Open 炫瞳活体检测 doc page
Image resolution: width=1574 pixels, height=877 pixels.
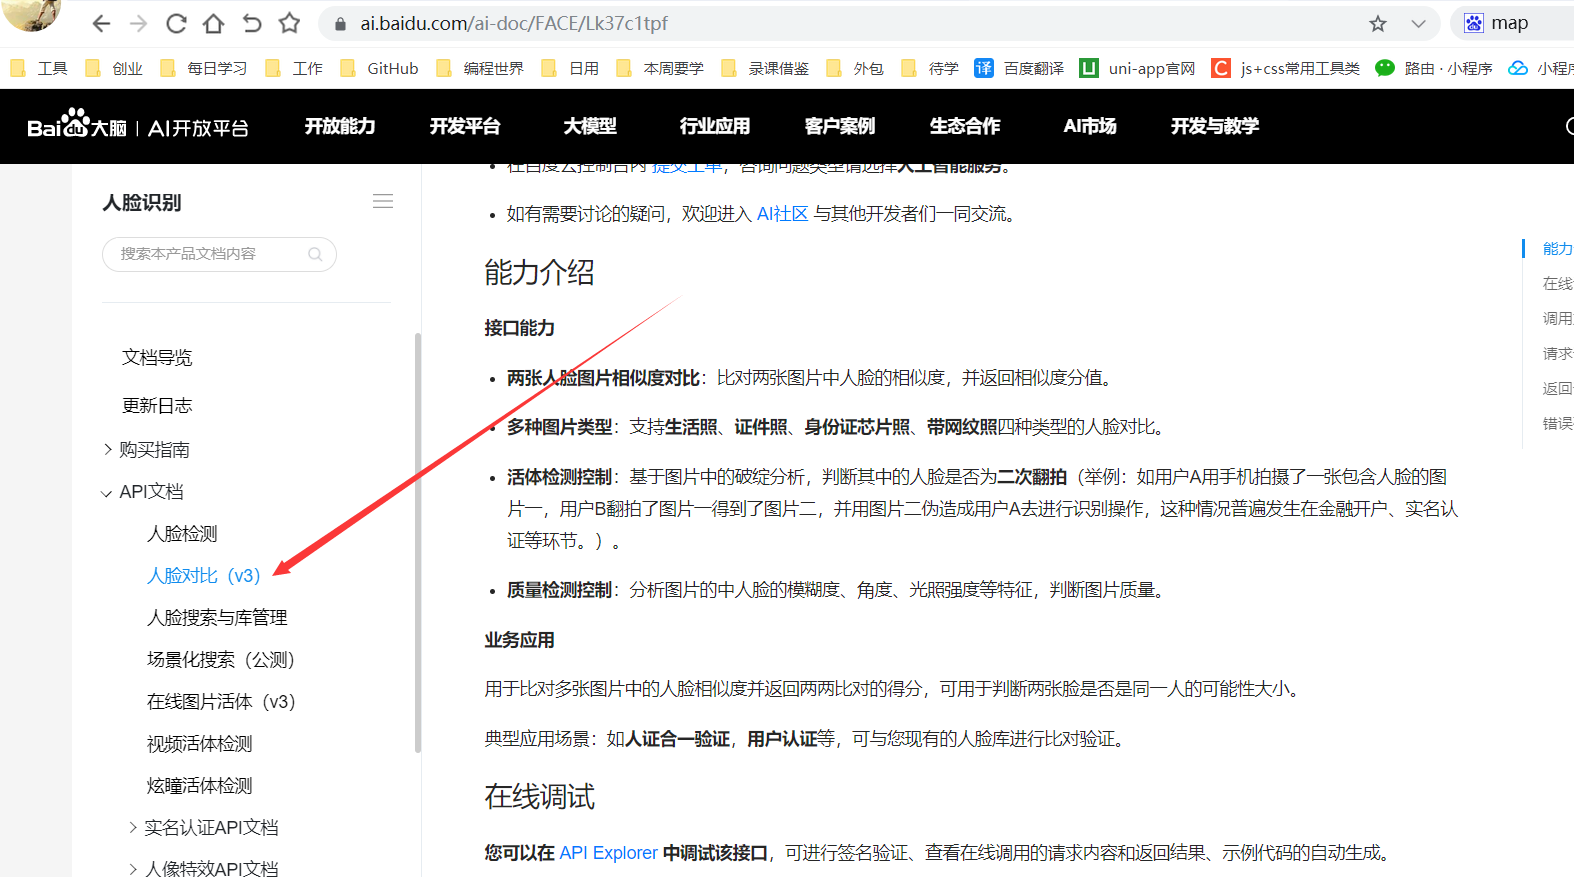tap(200, 786)
